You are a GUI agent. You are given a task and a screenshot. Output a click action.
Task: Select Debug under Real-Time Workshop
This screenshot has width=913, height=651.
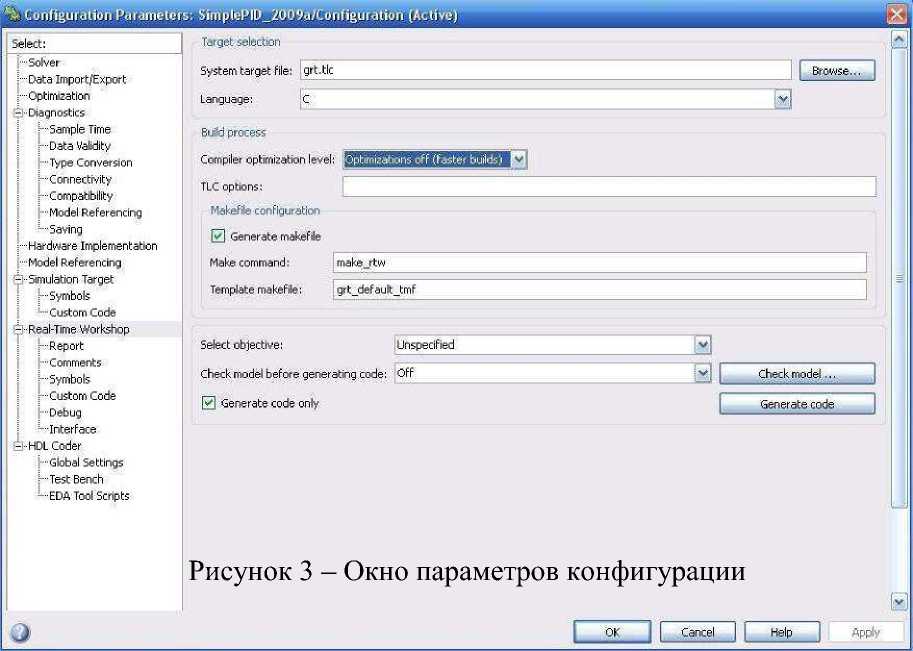[65, 412]
